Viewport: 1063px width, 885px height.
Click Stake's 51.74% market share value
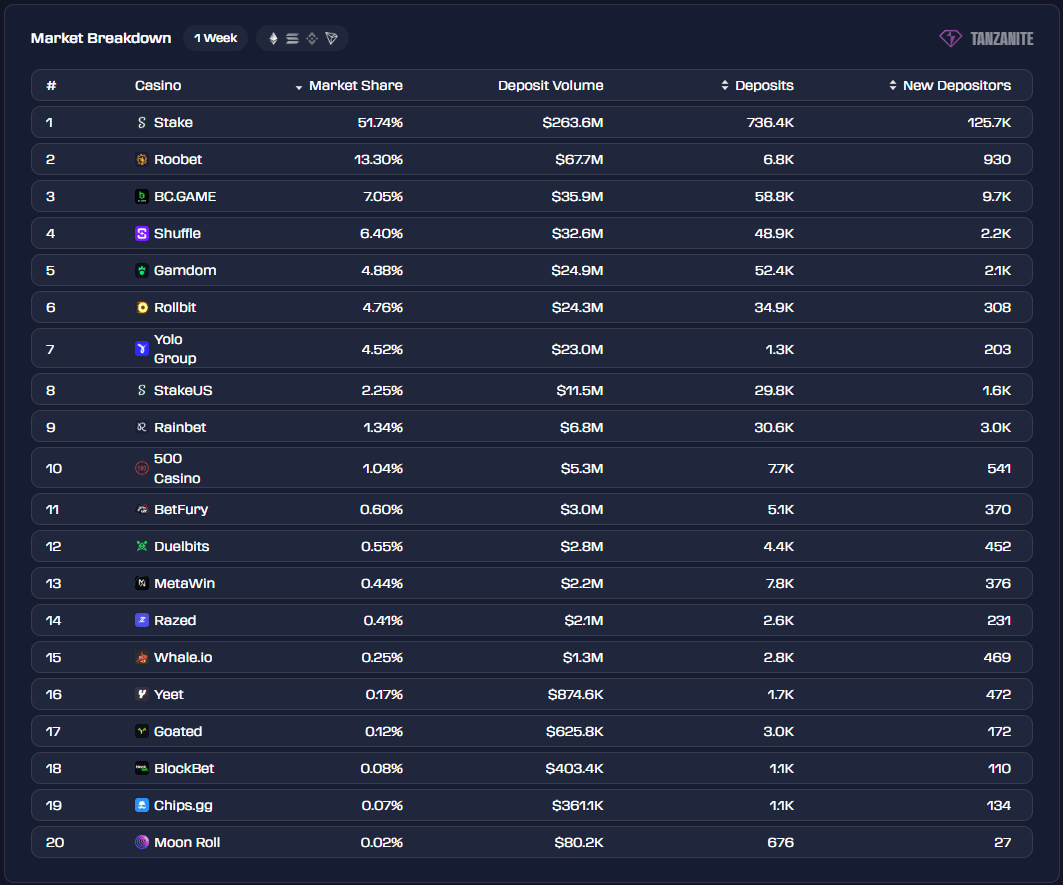tap(380, 123)
